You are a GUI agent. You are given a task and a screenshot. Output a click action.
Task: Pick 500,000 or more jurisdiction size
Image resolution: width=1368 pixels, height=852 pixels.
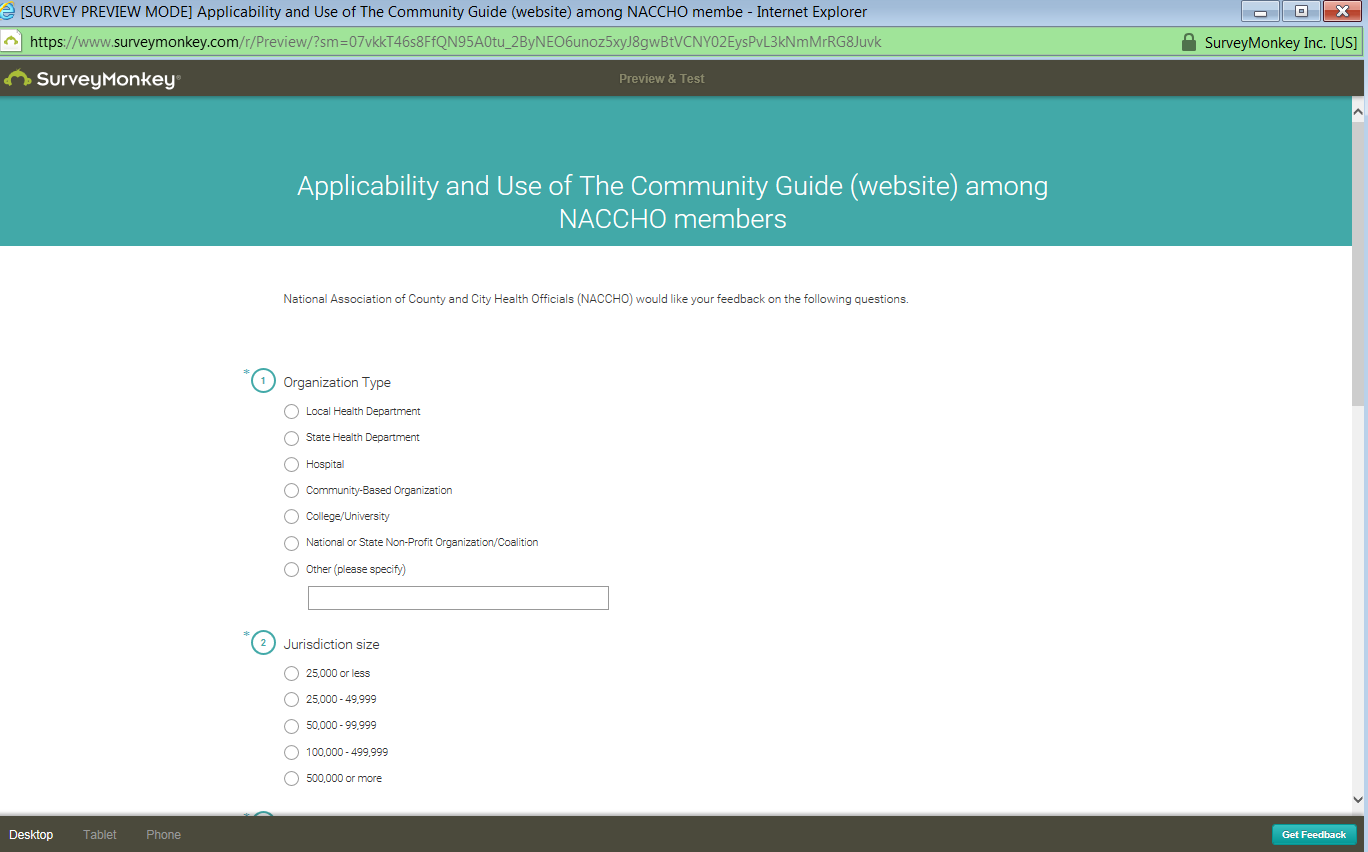[x=291, y=779]
